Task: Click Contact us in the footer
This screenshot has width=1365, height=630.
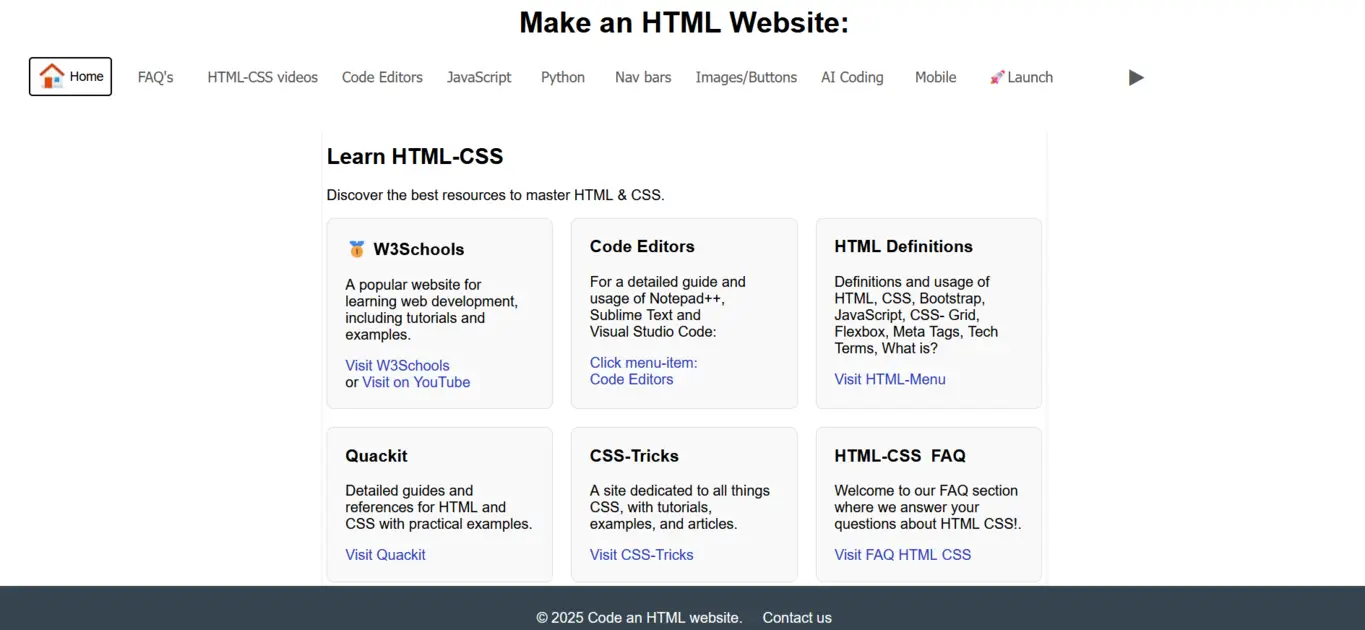Action: click(x=796, y=617)
